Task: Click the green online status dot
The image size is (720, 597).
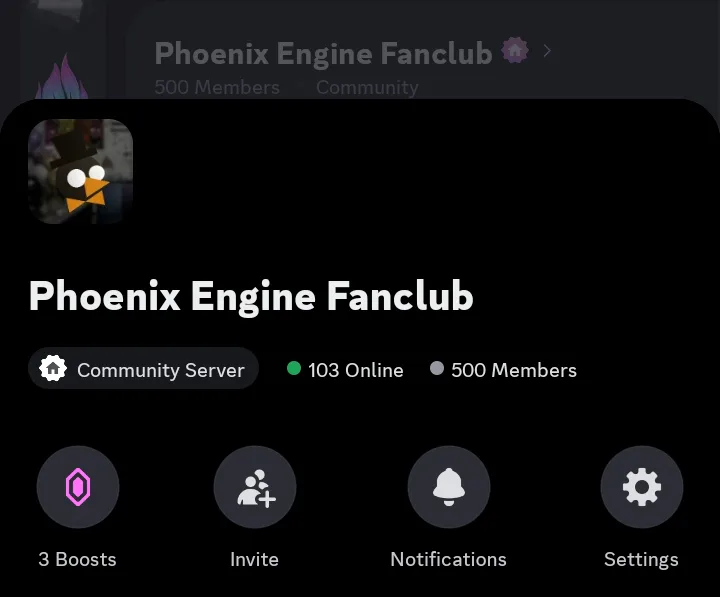Action: (x=294, y=368)
